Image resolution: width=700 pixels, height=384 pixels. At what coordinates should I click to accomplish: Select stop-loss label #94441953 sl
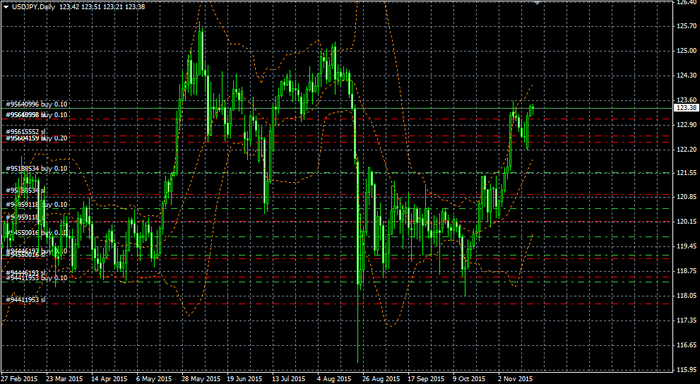coord(25,299)
